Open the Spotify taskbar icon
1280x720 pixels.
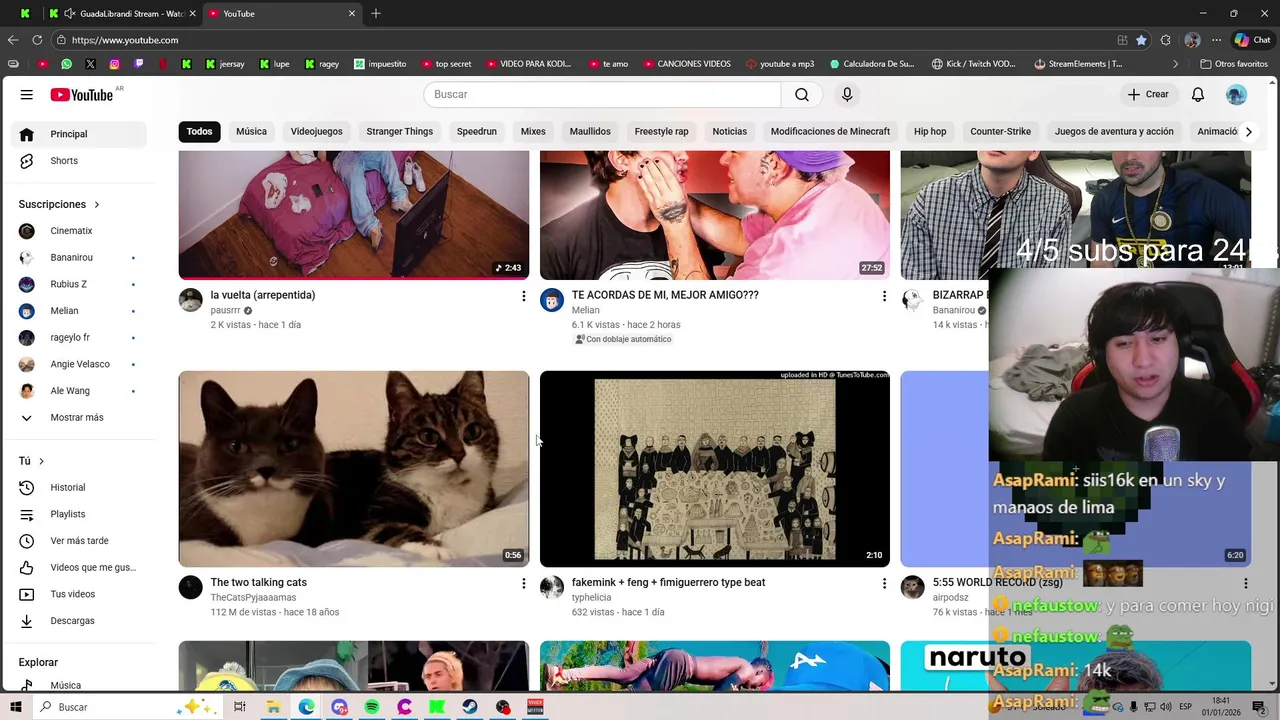coord(372,707)
